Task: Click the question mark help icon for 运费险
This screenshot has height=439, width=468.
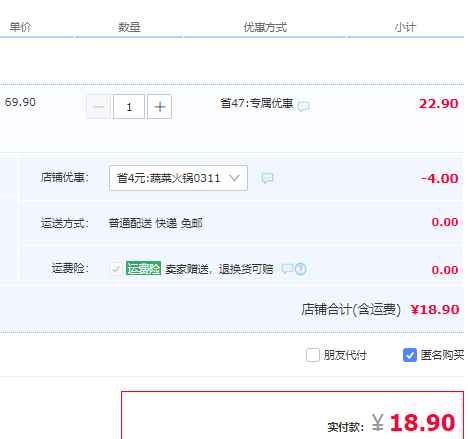Action: coord(301,269)
